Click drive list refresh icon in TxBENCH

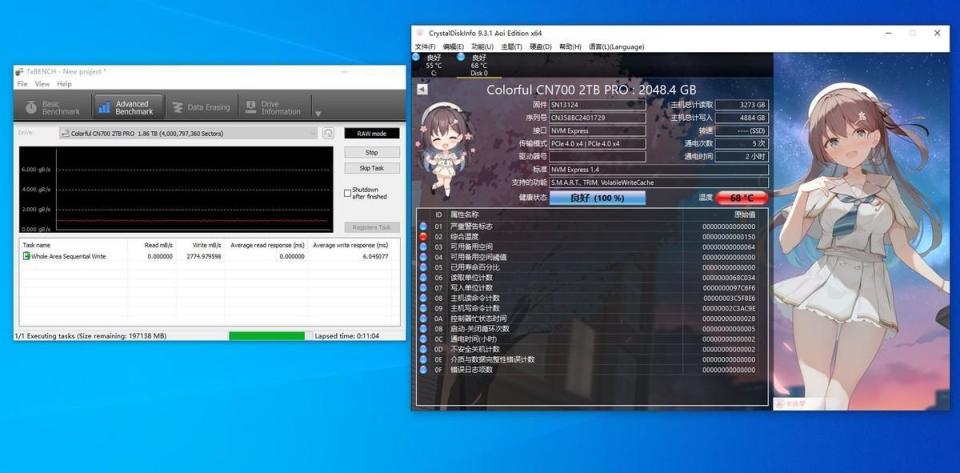[329, 133]
